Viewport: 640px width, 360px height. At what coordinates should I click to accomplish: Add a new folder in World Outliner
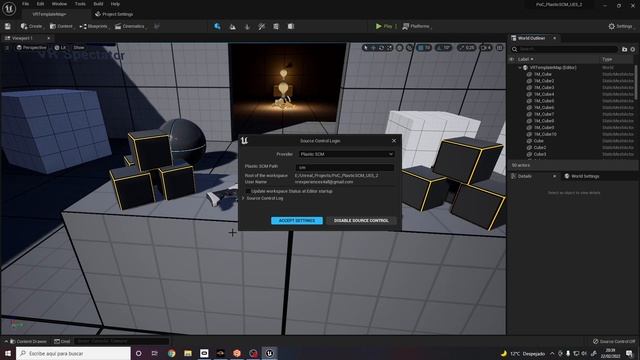pyautogui.click(x=624, y=49)
